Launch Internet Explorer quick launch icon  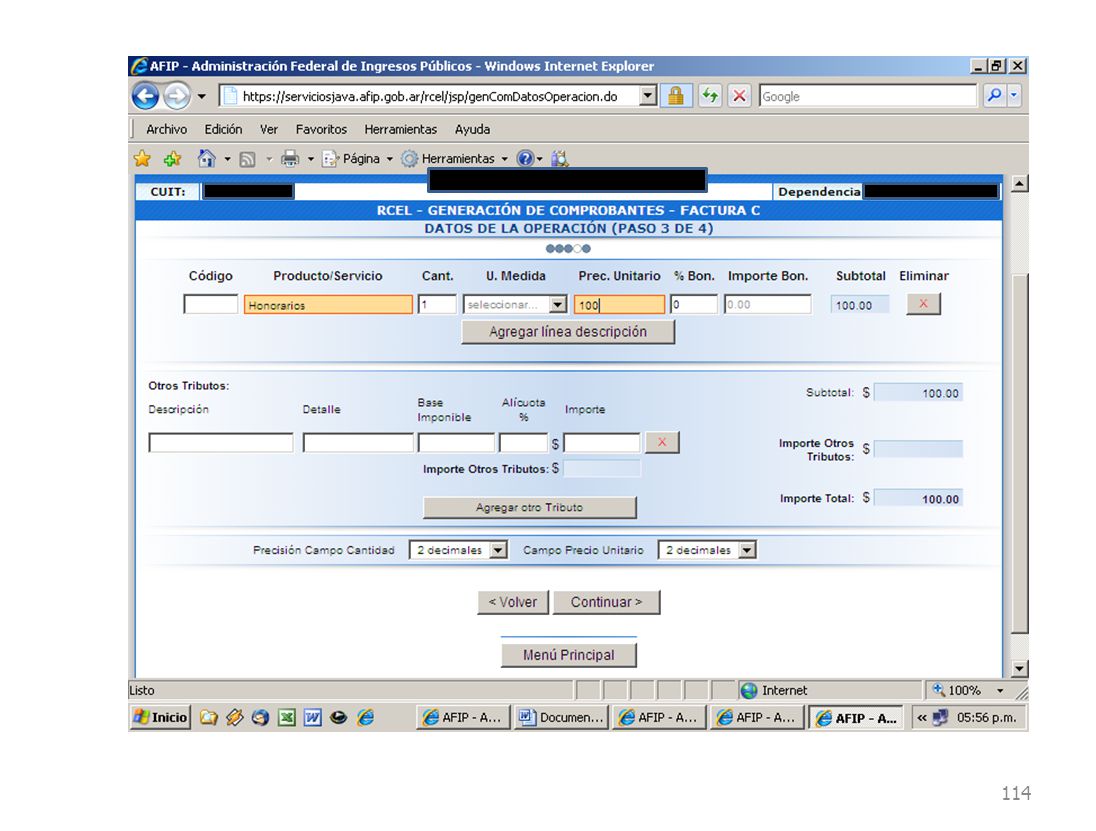(x=366, y=718)
